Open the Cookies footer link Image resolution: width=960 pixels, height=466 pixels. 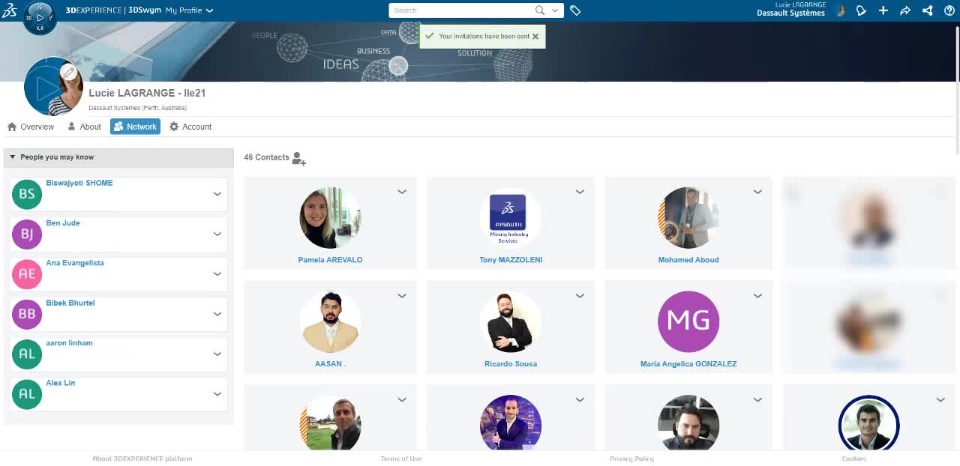(x=853, y=459)
